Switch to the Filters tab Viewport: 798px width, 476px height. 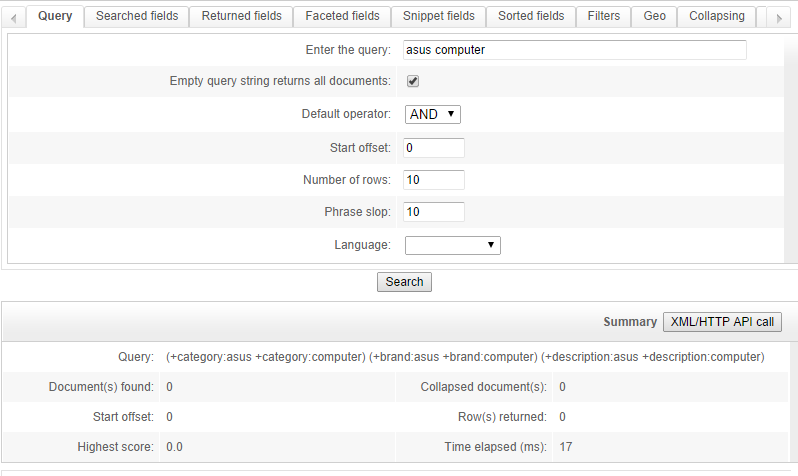tap(604, 16)
